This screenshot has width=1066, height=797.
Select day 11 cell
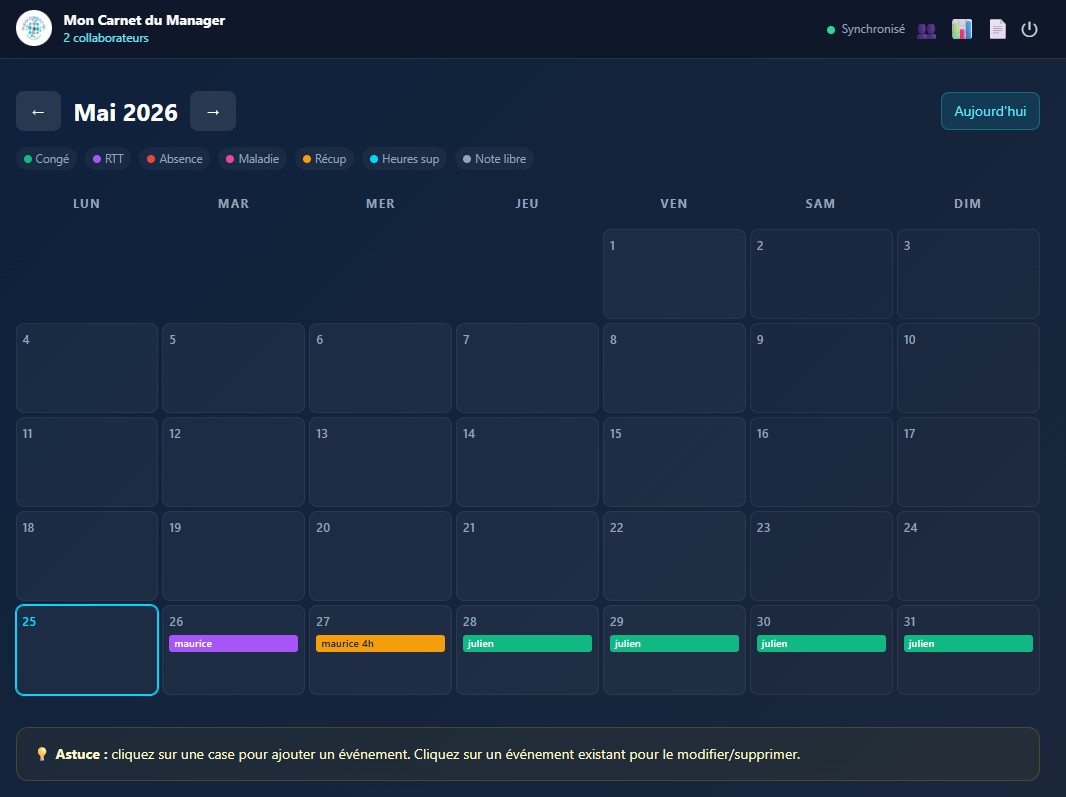[87, 462]
